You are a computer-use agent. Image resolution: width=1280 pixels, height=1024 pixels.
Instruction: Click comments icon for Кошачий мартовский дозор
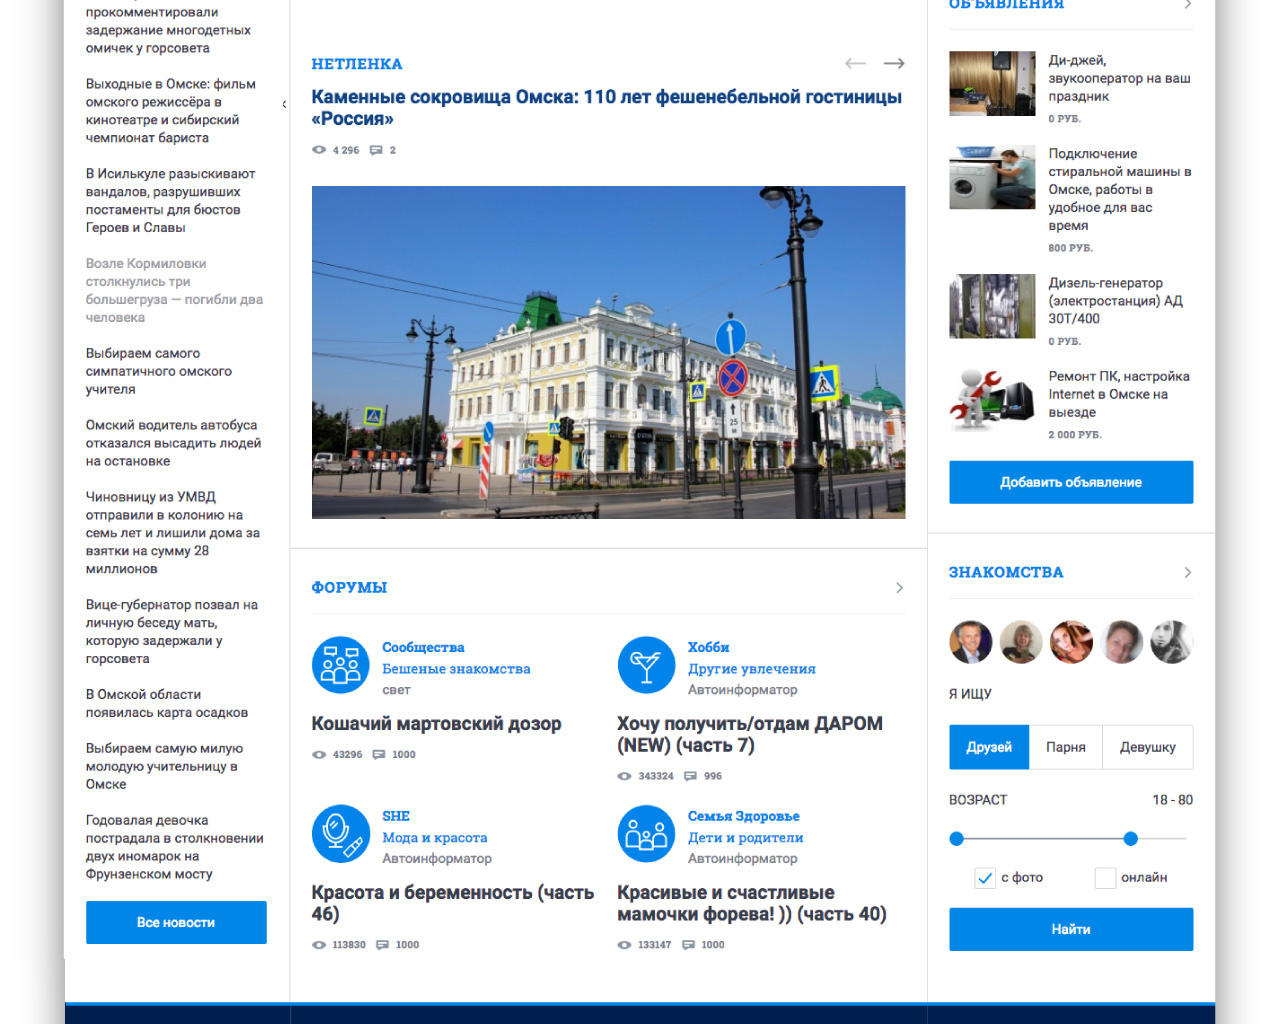coord(379,755)
